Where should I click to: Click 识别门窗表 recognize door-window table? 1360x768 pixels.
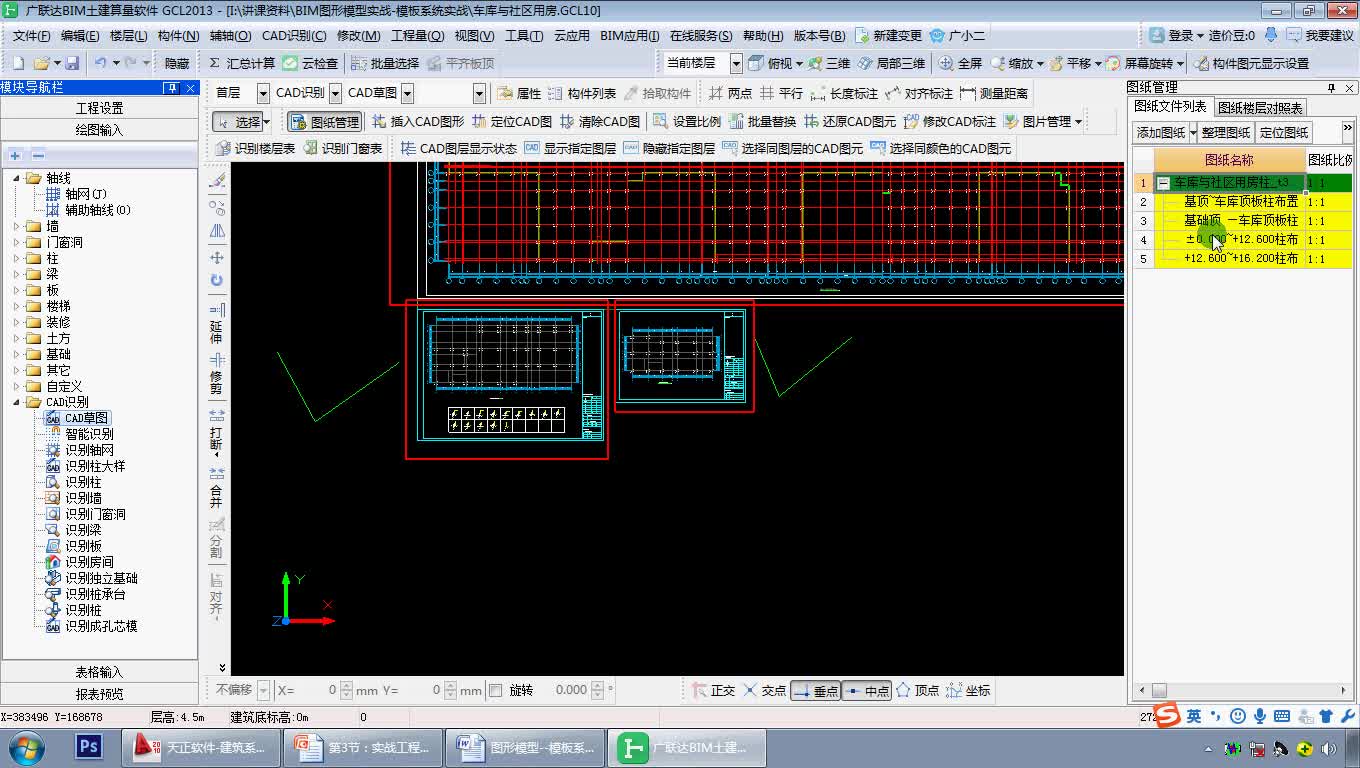(343, 148)
